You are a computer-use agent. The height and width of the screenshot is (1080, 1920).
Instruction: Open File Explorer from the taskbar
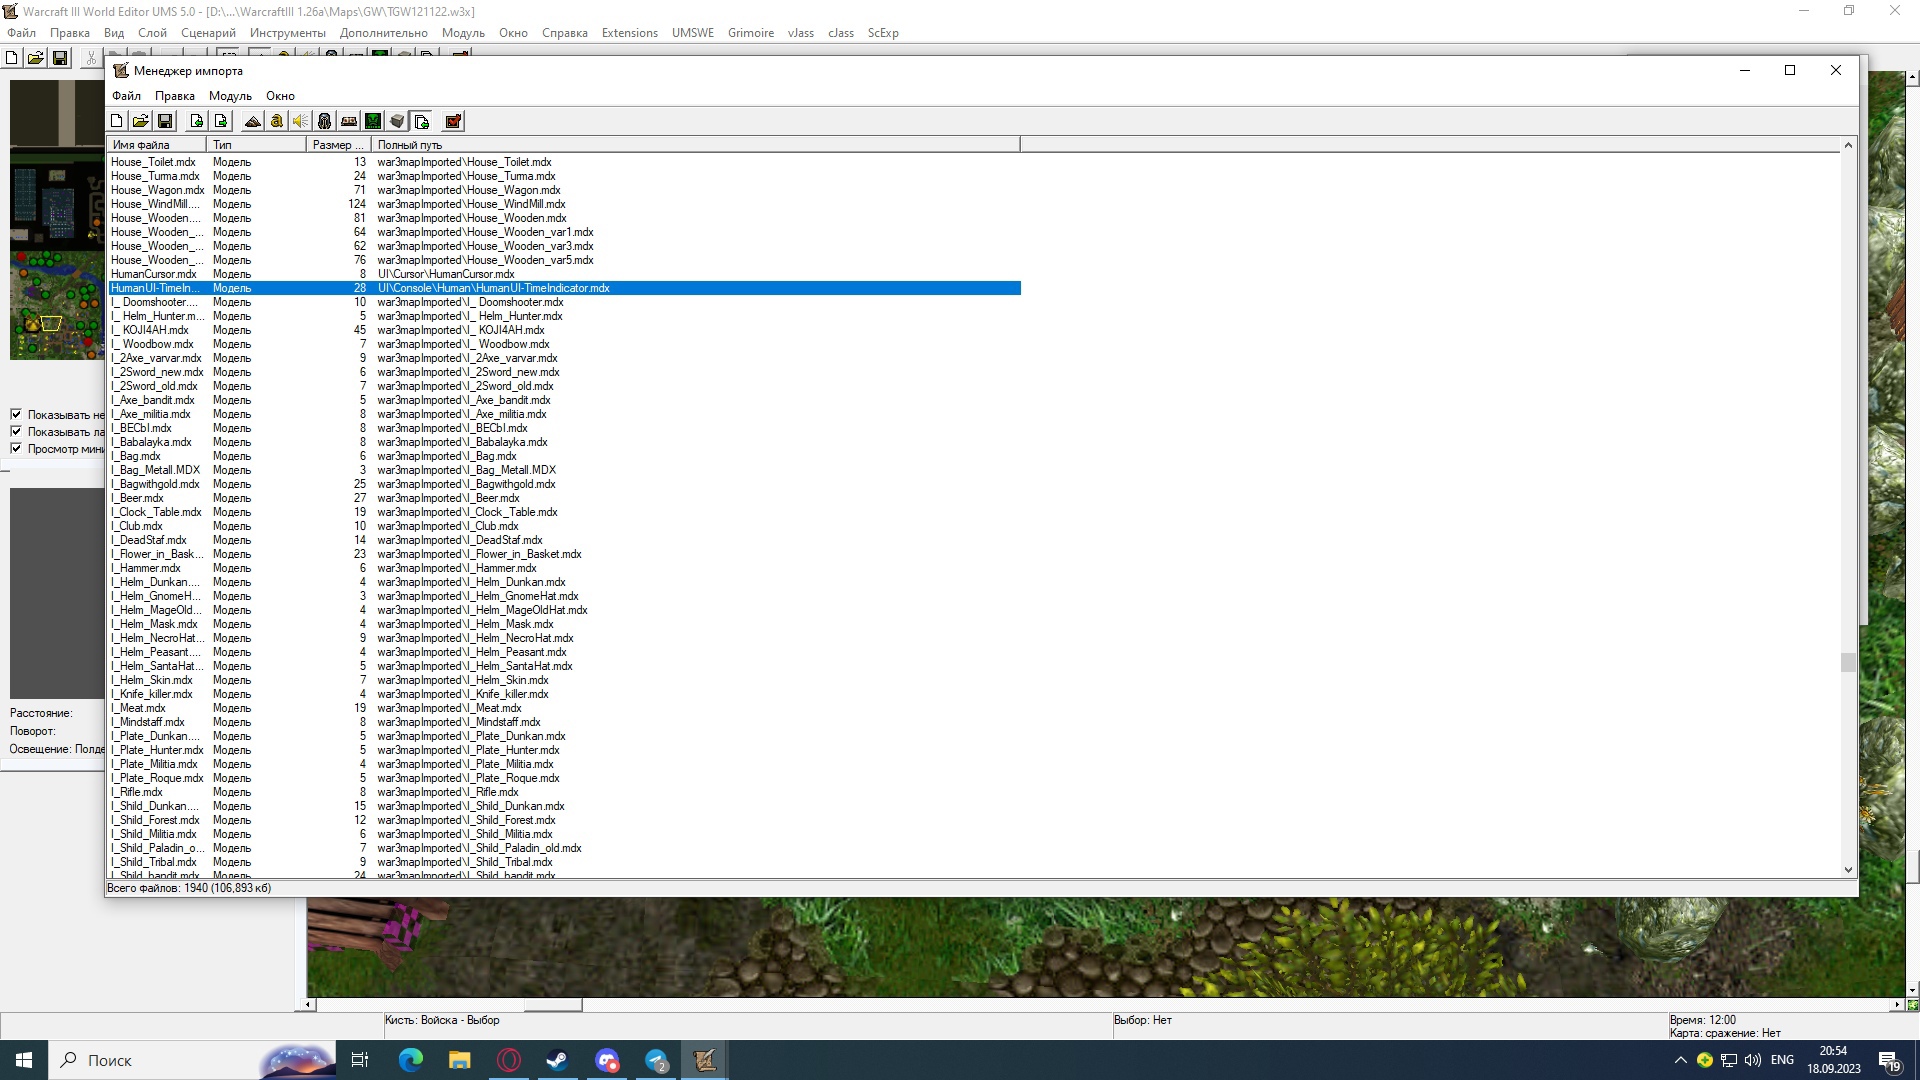pos(459,1060)
